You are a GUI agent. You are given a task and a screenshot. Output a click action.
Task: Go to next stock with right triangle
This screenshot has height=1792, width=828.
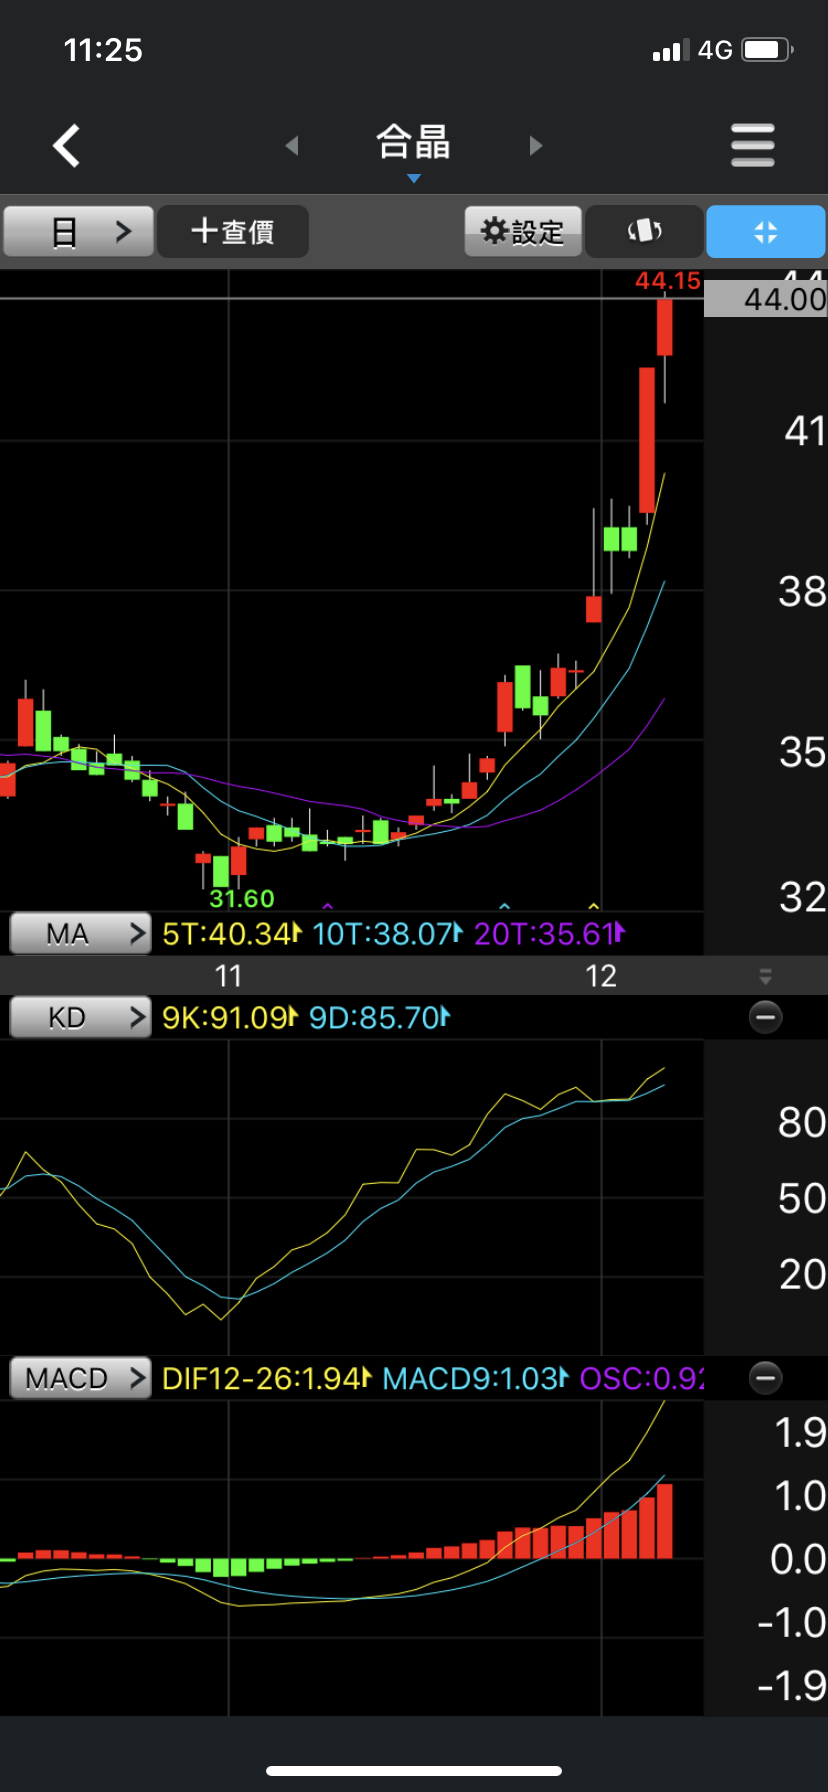tap(536, 146)
